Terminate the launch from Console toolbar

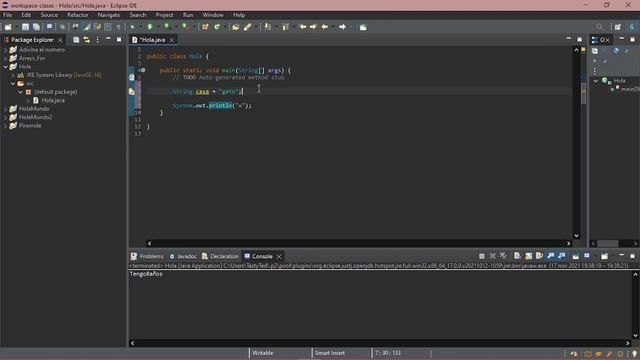click(x=482, y=256)
